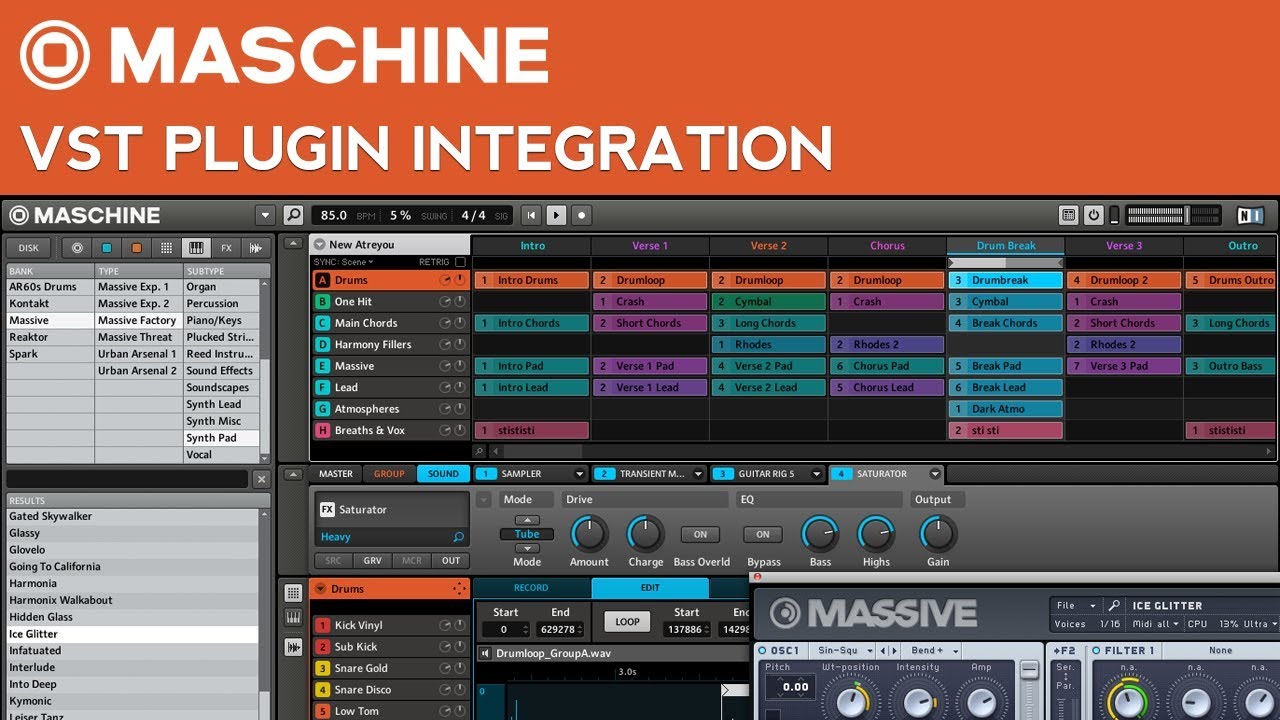Select the instruments filter keyboard icon

tap(196, 248)
